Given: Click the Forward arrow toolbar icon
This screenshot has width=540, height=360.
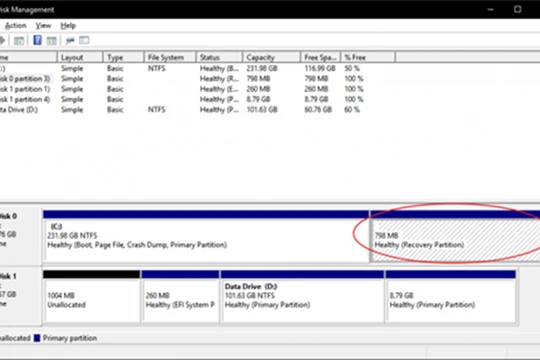Looking at the screenshot, I should (x=2, y=40).
